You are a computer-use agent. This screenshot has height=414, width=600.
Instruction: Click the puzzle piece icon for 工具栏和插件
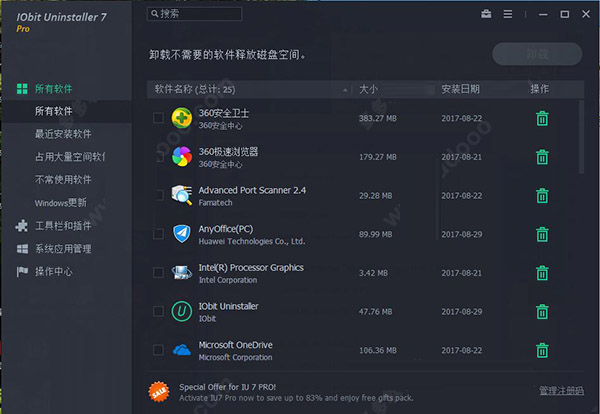point(22,226)
